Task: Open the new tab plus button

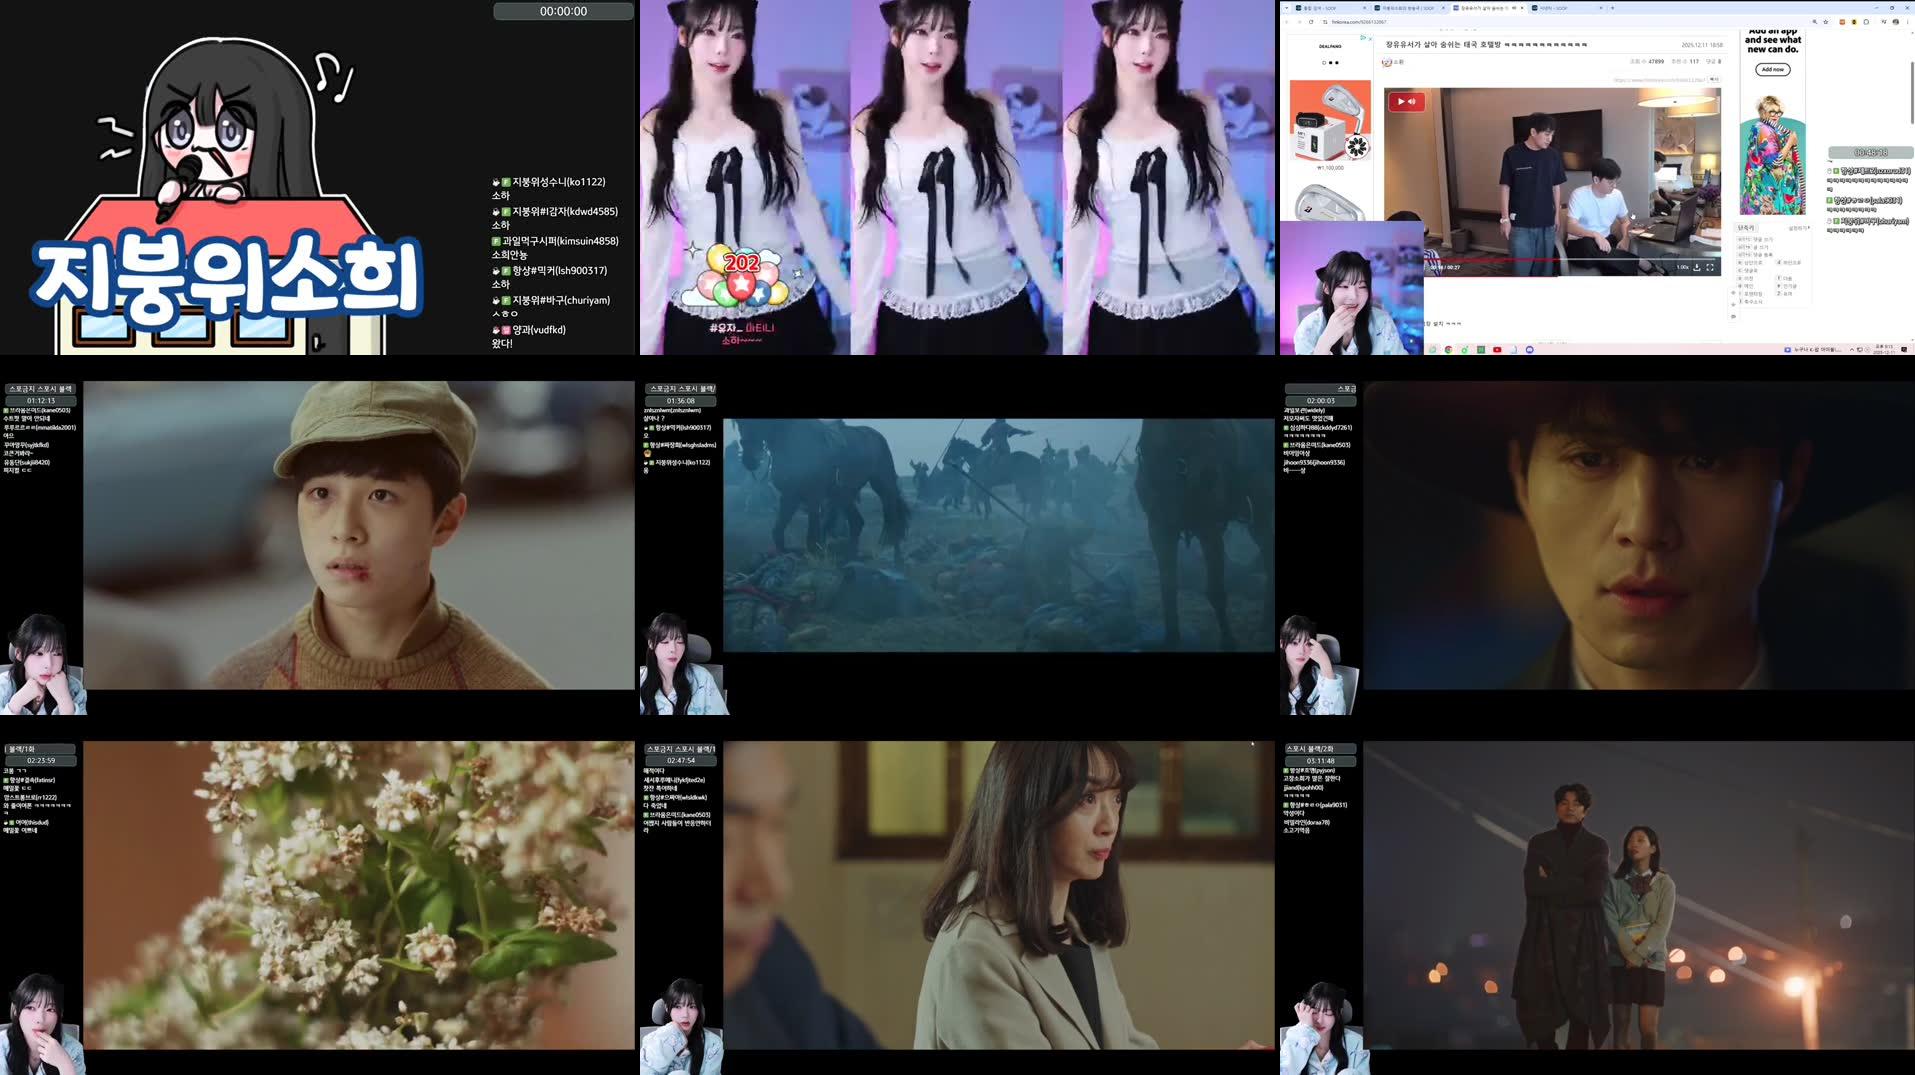Action: click(1612, 8)
